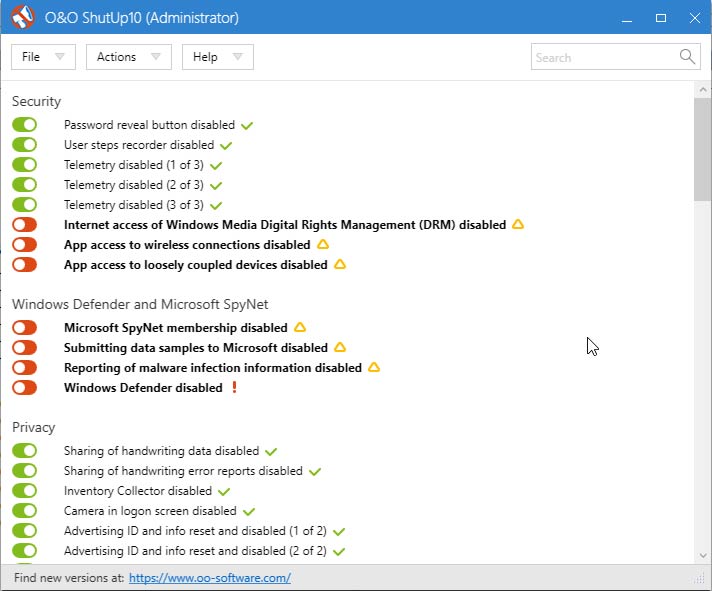Click green checkmark next to User steps recorder
Image resolution: width=712 pixels, height=591 pixels.
tap(226, 146)
